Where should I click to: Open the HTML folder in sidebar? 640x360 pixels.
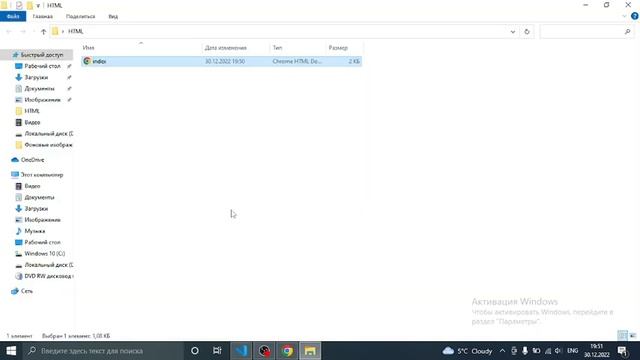(31, 111)
